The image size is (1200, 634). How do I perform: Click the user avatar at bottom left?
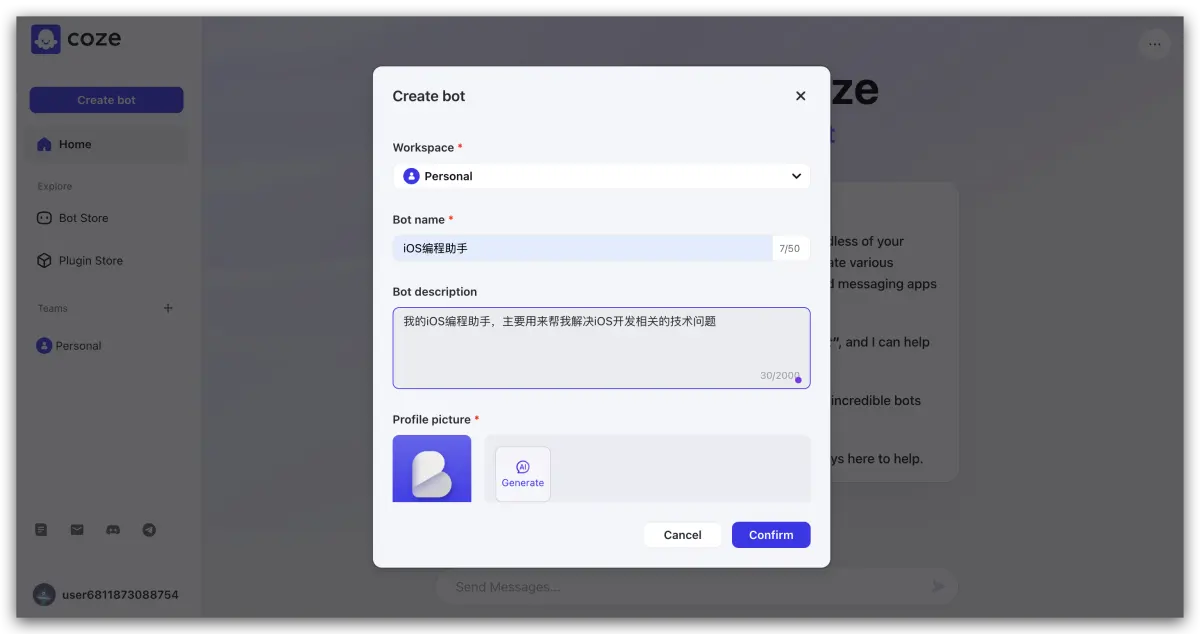point(44,595)
